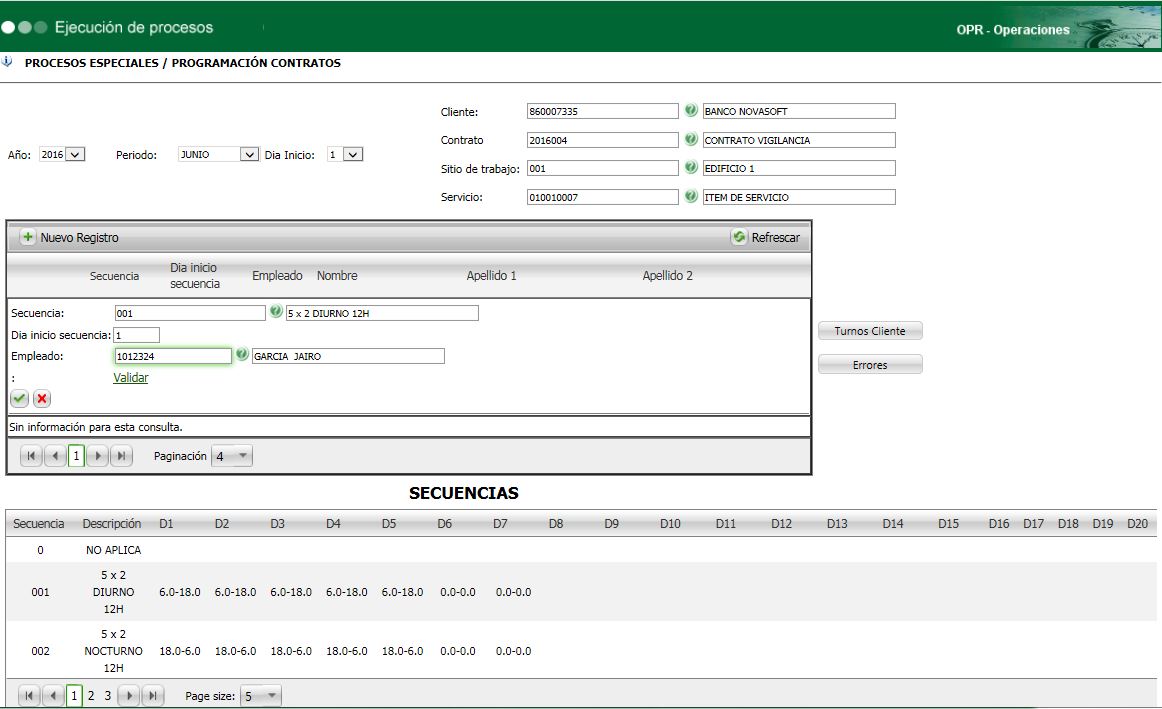Click D1 value 6.0-18.0 in row 001
1162x709 pixels.
(x=180, y=592)
